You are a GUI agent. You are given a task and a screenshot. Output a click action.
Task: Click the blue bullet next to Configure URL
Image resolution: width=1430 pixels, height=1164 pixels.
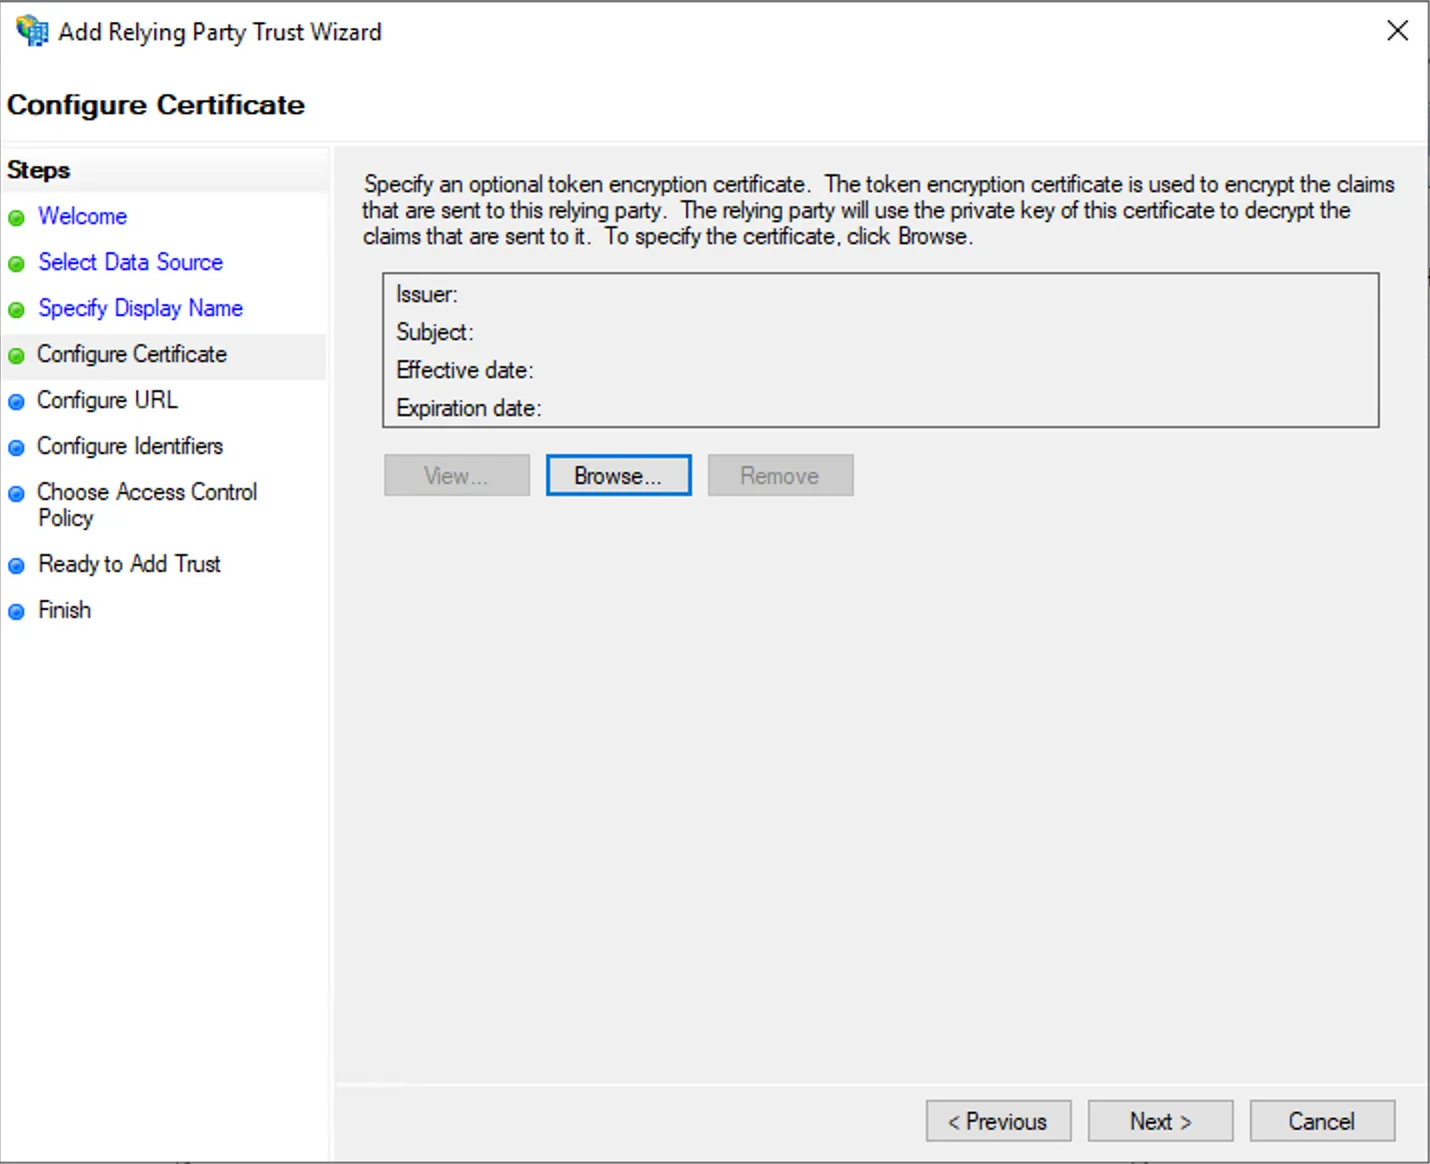point(17,401)
